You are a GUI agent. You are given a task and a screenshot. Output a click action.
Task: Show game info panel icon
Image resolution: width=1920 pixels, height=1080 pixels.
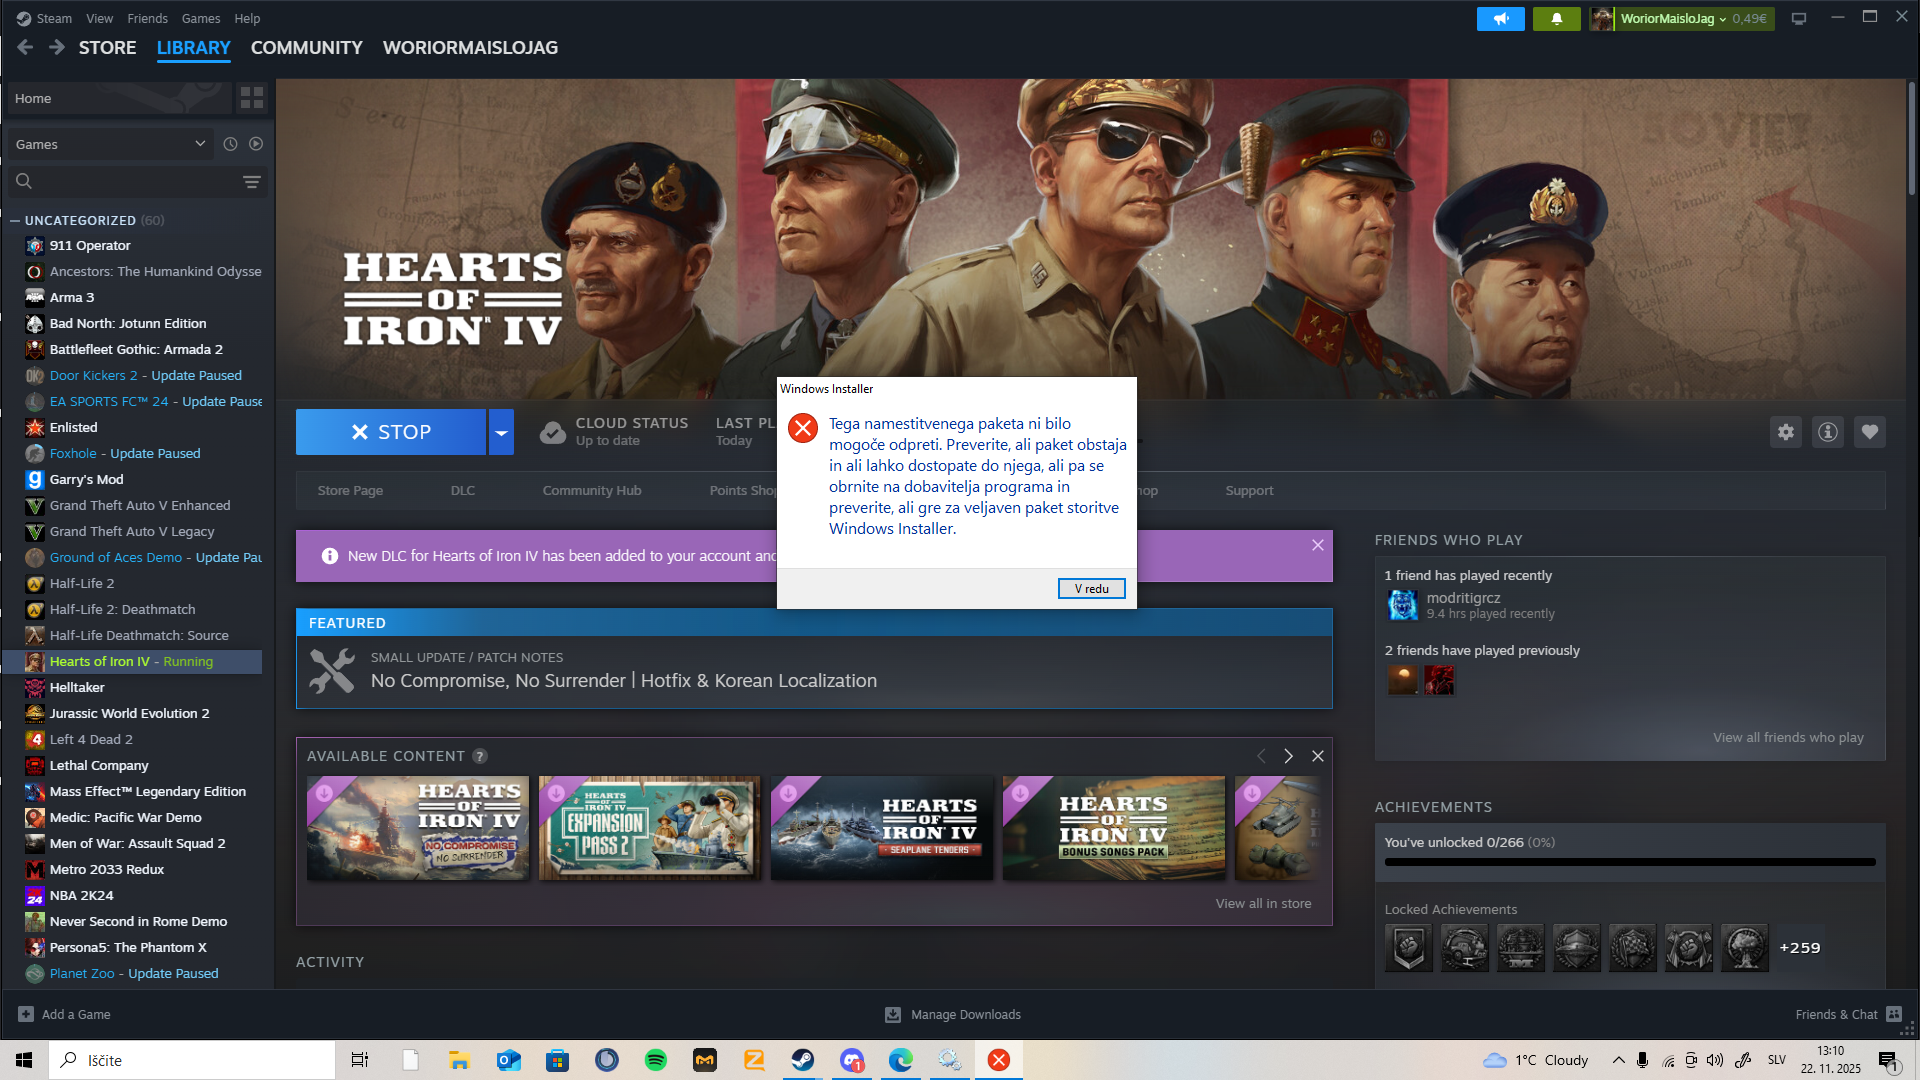1828,432
